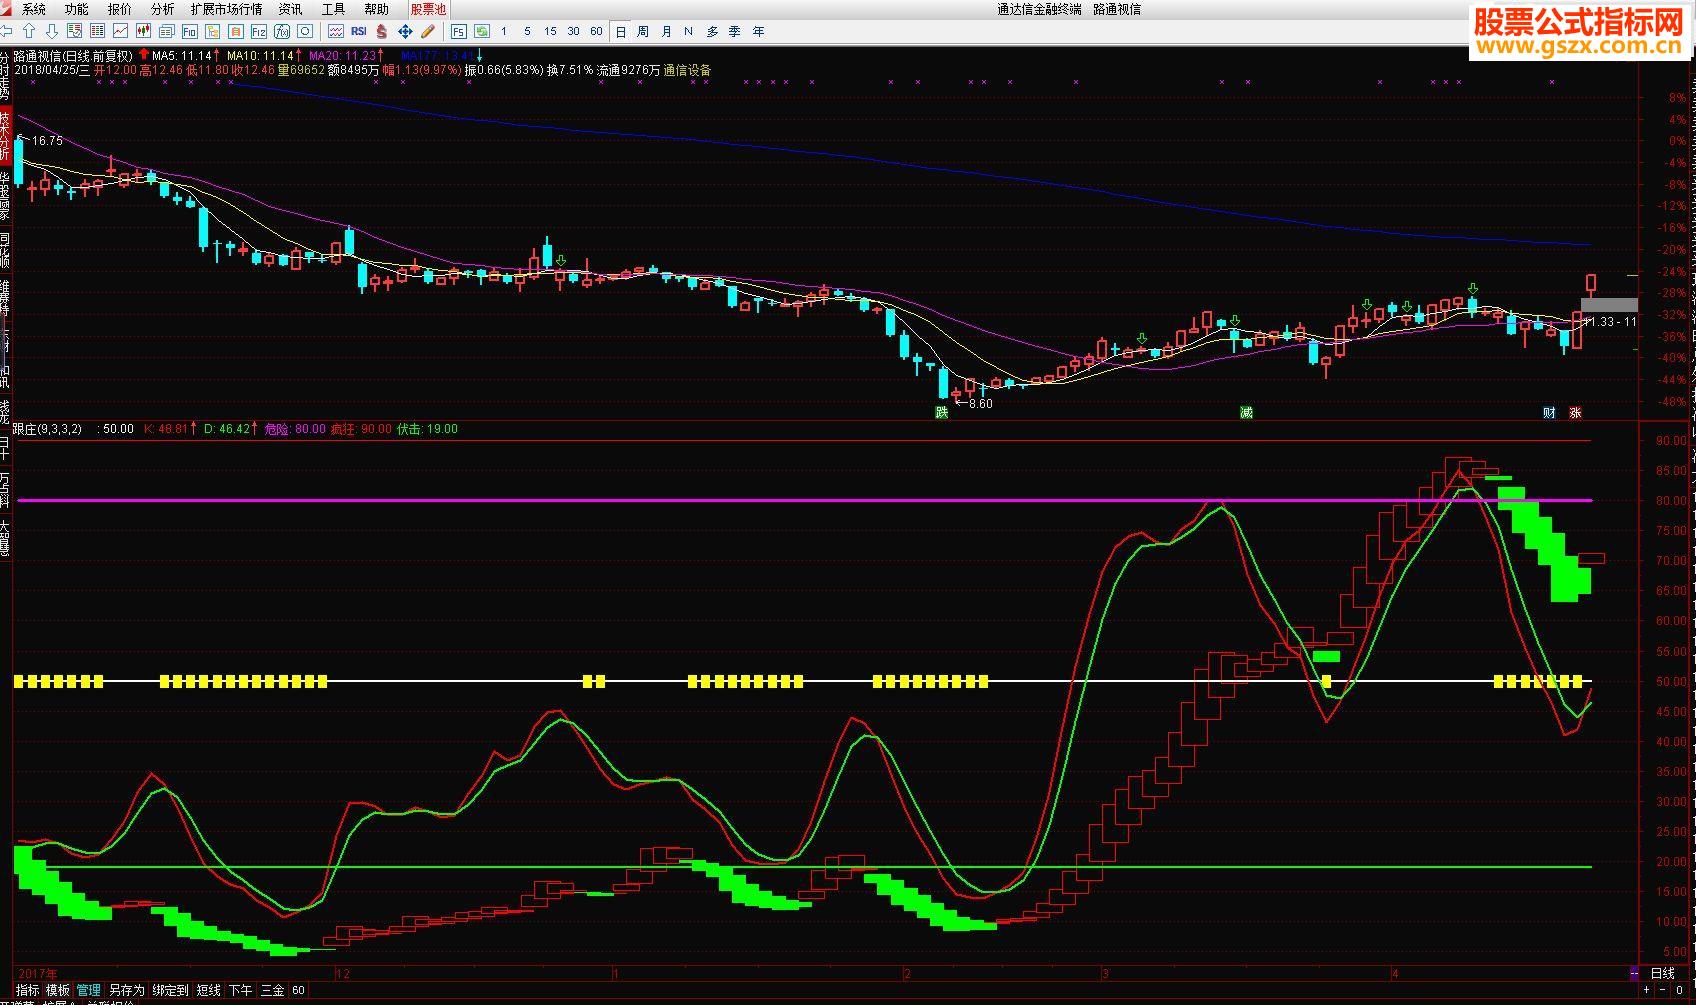Open the 报价 menu
Screen dimensions: 1696x1005
(x=119, y=9)
